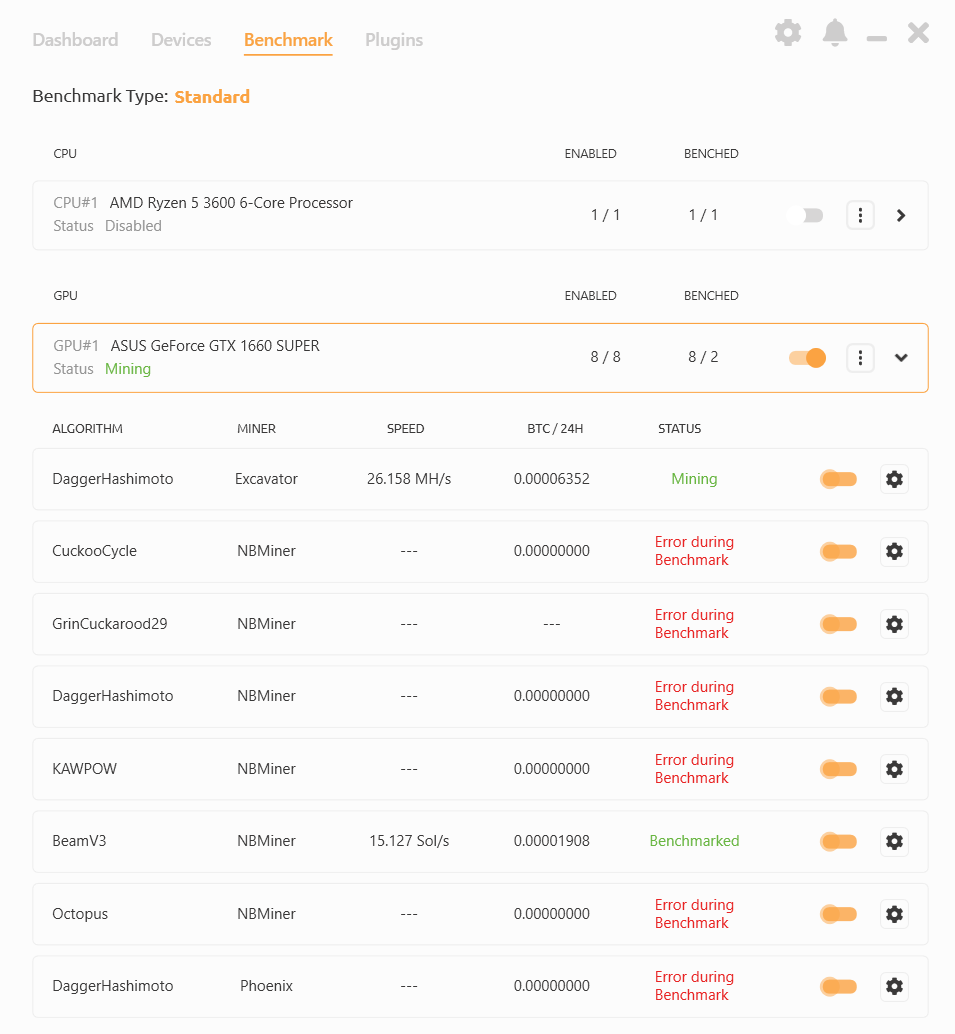
Task: Open the settings gear in the top bar
Action: 787,32
